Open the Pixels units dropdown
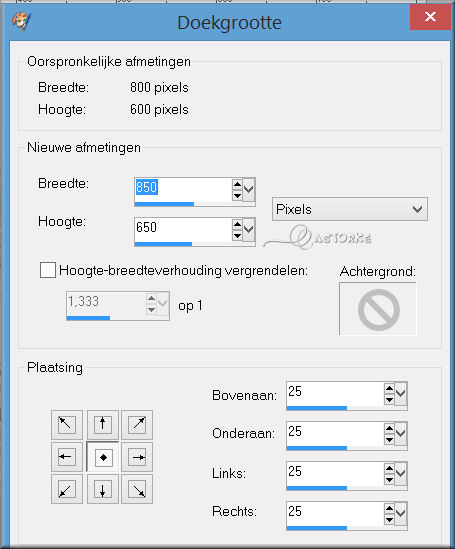The height and width of the screenshot is (549, 455). tap(350, 209)
